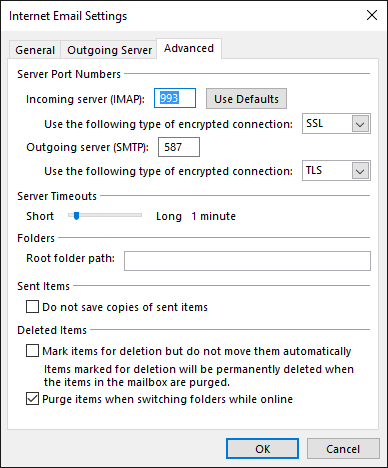Click the SSL combo box text
The image size is (388, 468).
314,124
